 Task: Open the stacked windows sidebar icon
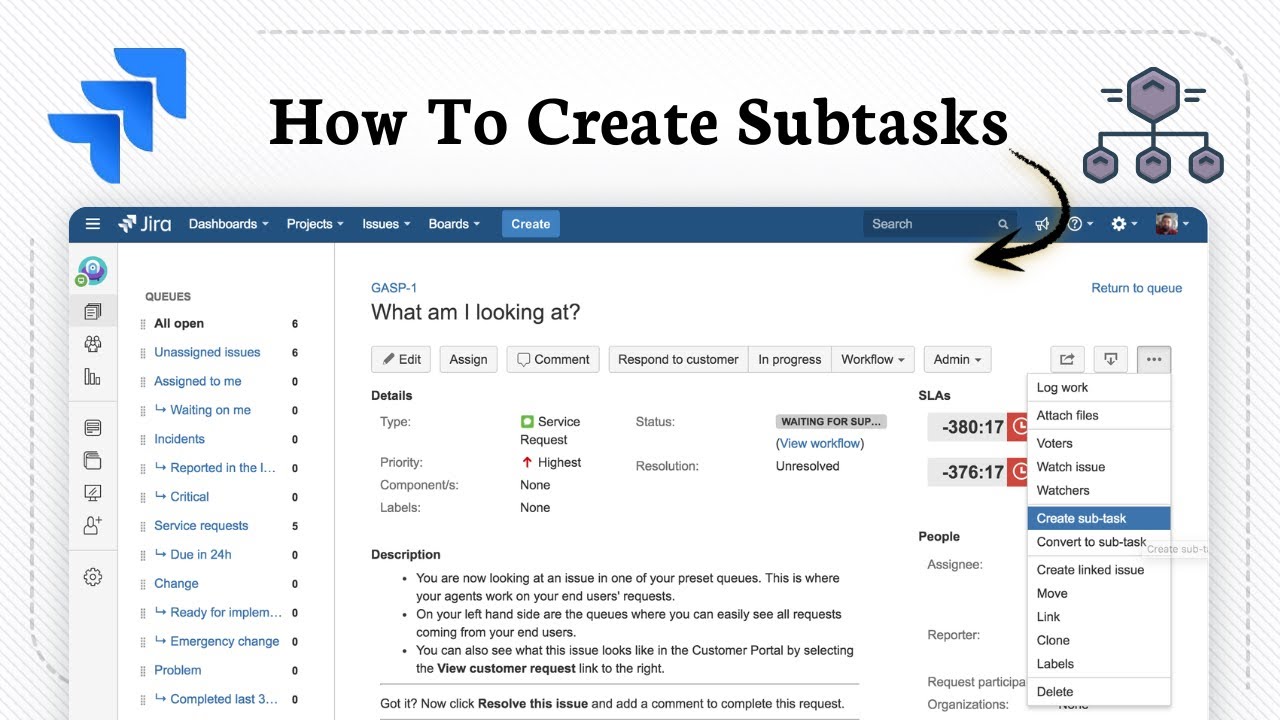coord(93,460)
